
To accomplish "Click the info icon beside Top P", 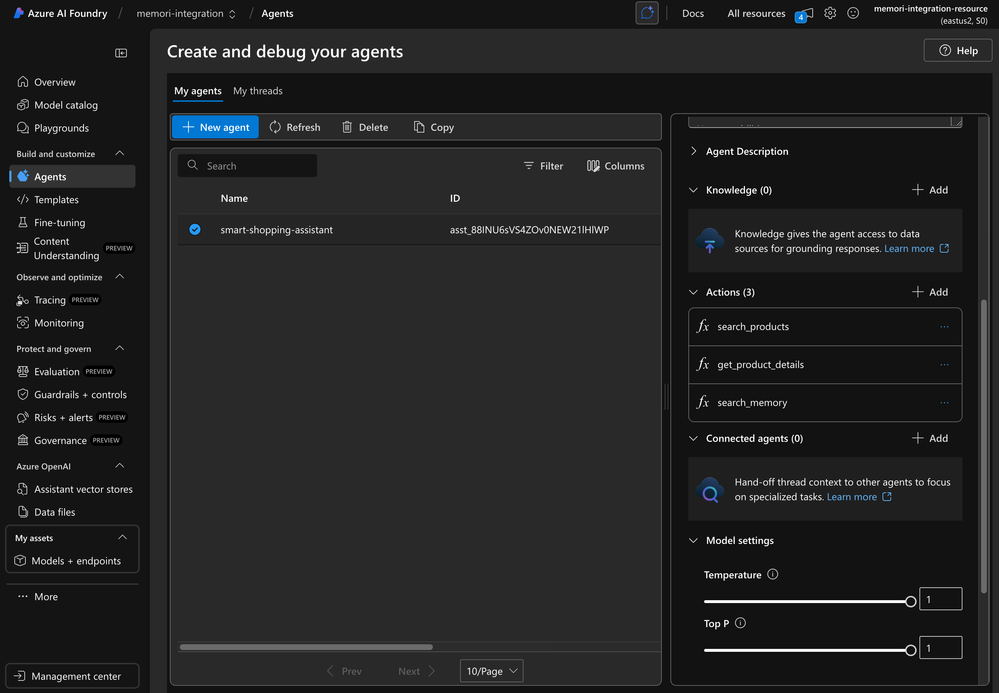I will [740, 623].
